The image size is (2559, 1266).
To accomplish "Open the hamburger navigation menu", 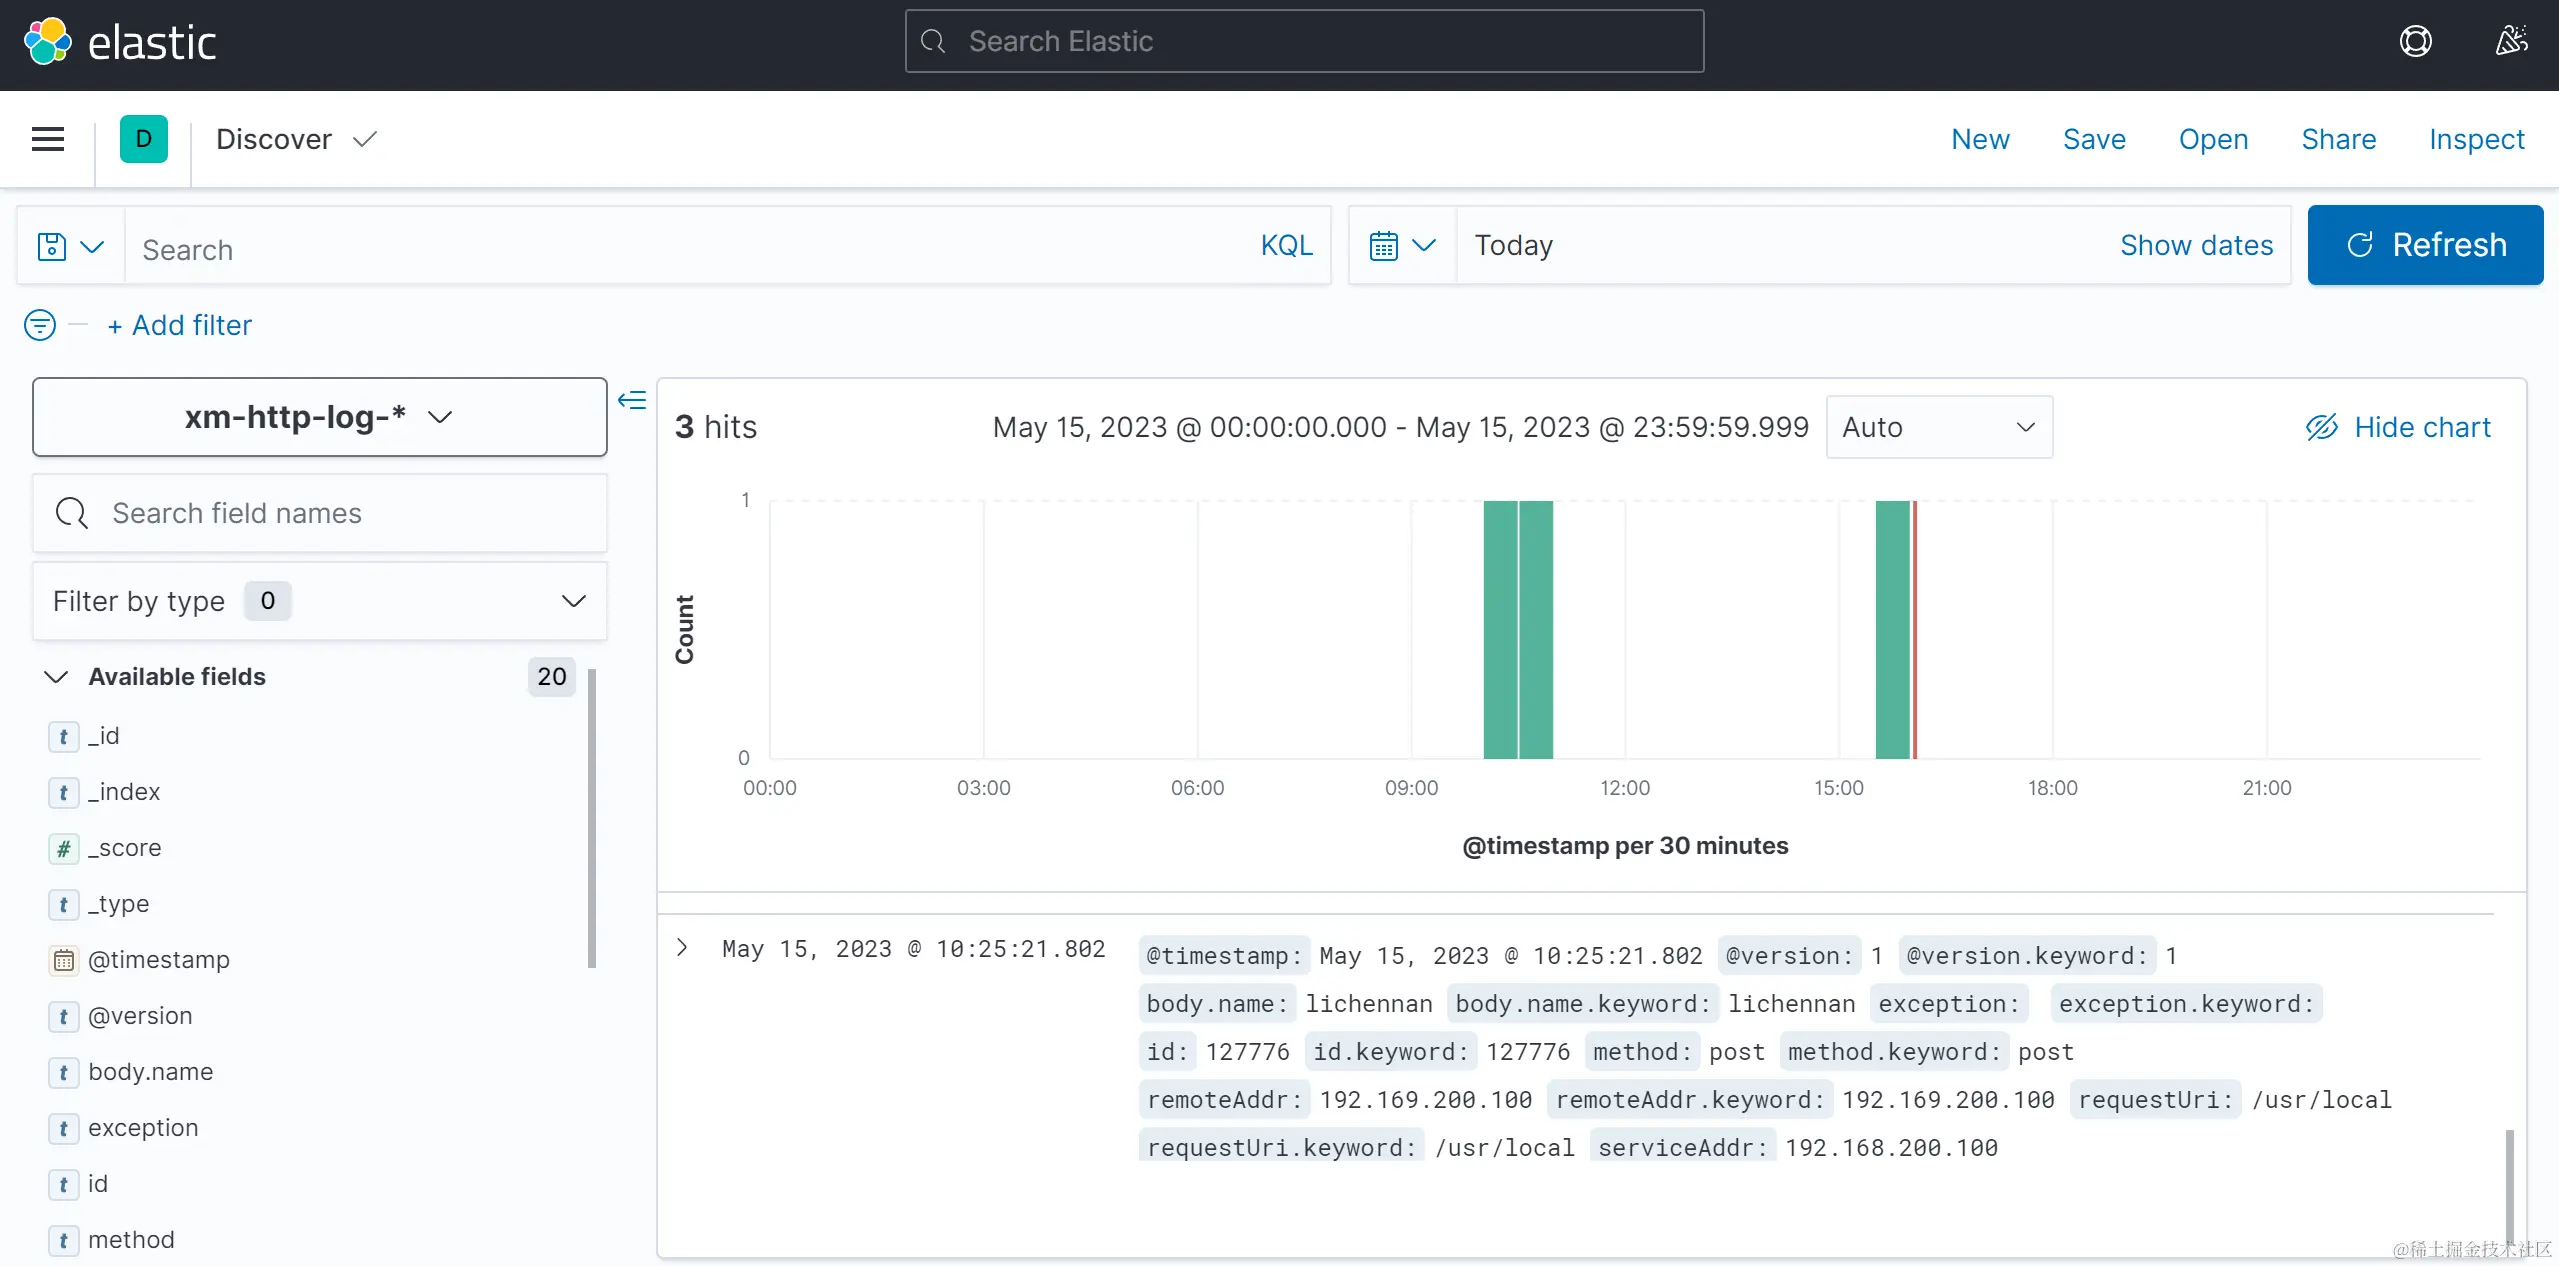I will click(x=48, y=139).
